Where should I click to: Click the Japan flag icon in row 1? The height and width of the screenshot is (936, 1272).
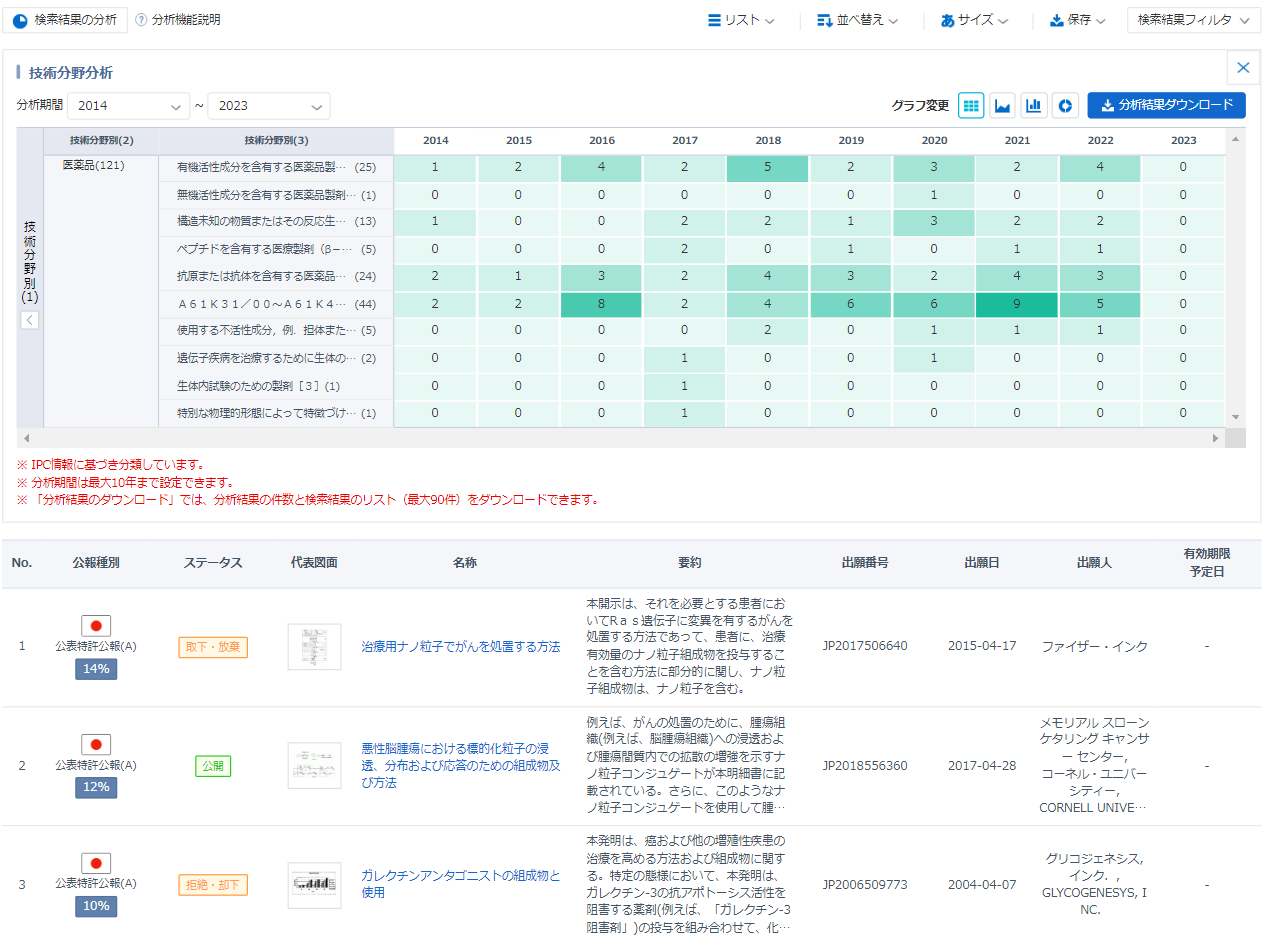[96, 626]
